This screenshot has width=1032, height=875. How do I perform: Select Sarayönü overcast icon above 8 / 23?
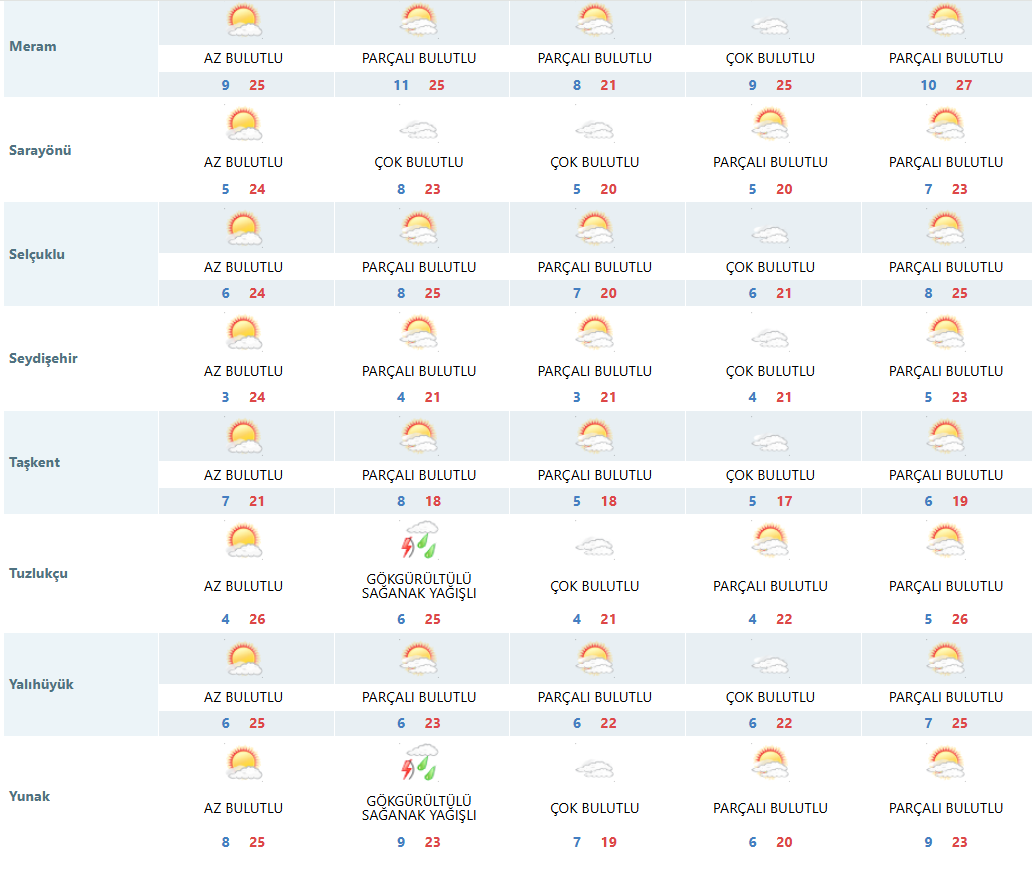[419, 130]
